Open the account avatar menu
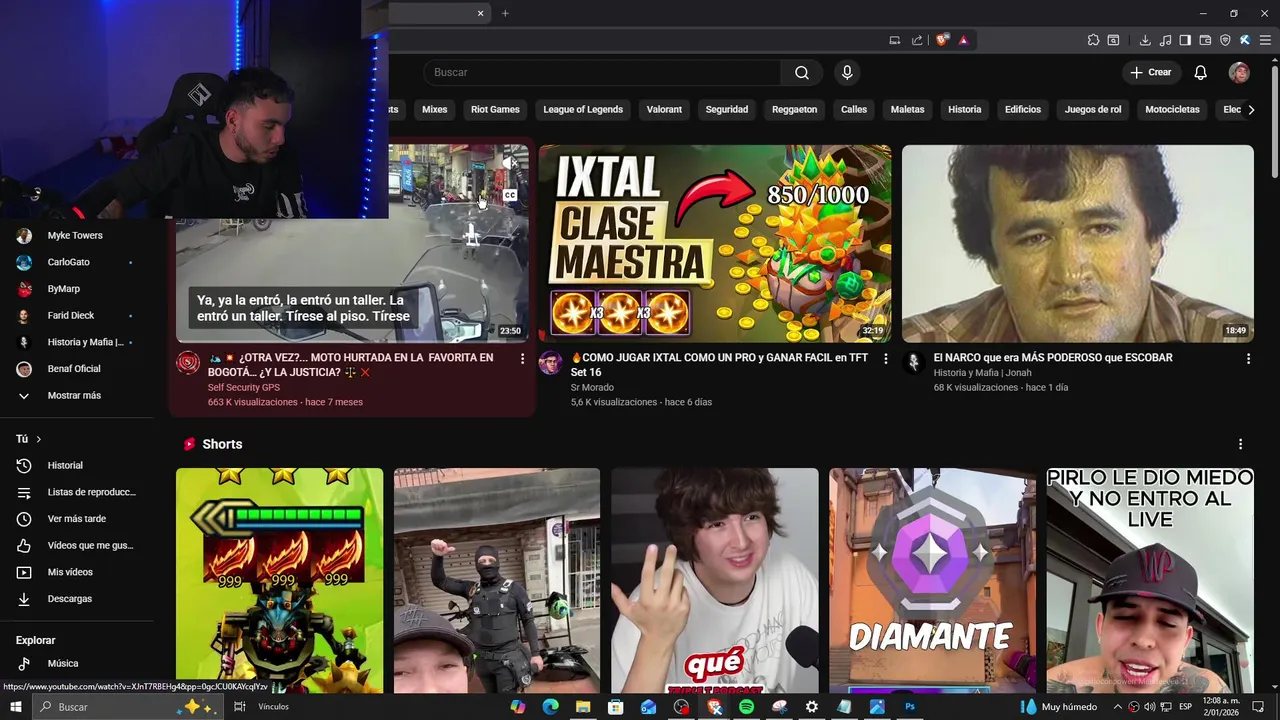 1239,72
